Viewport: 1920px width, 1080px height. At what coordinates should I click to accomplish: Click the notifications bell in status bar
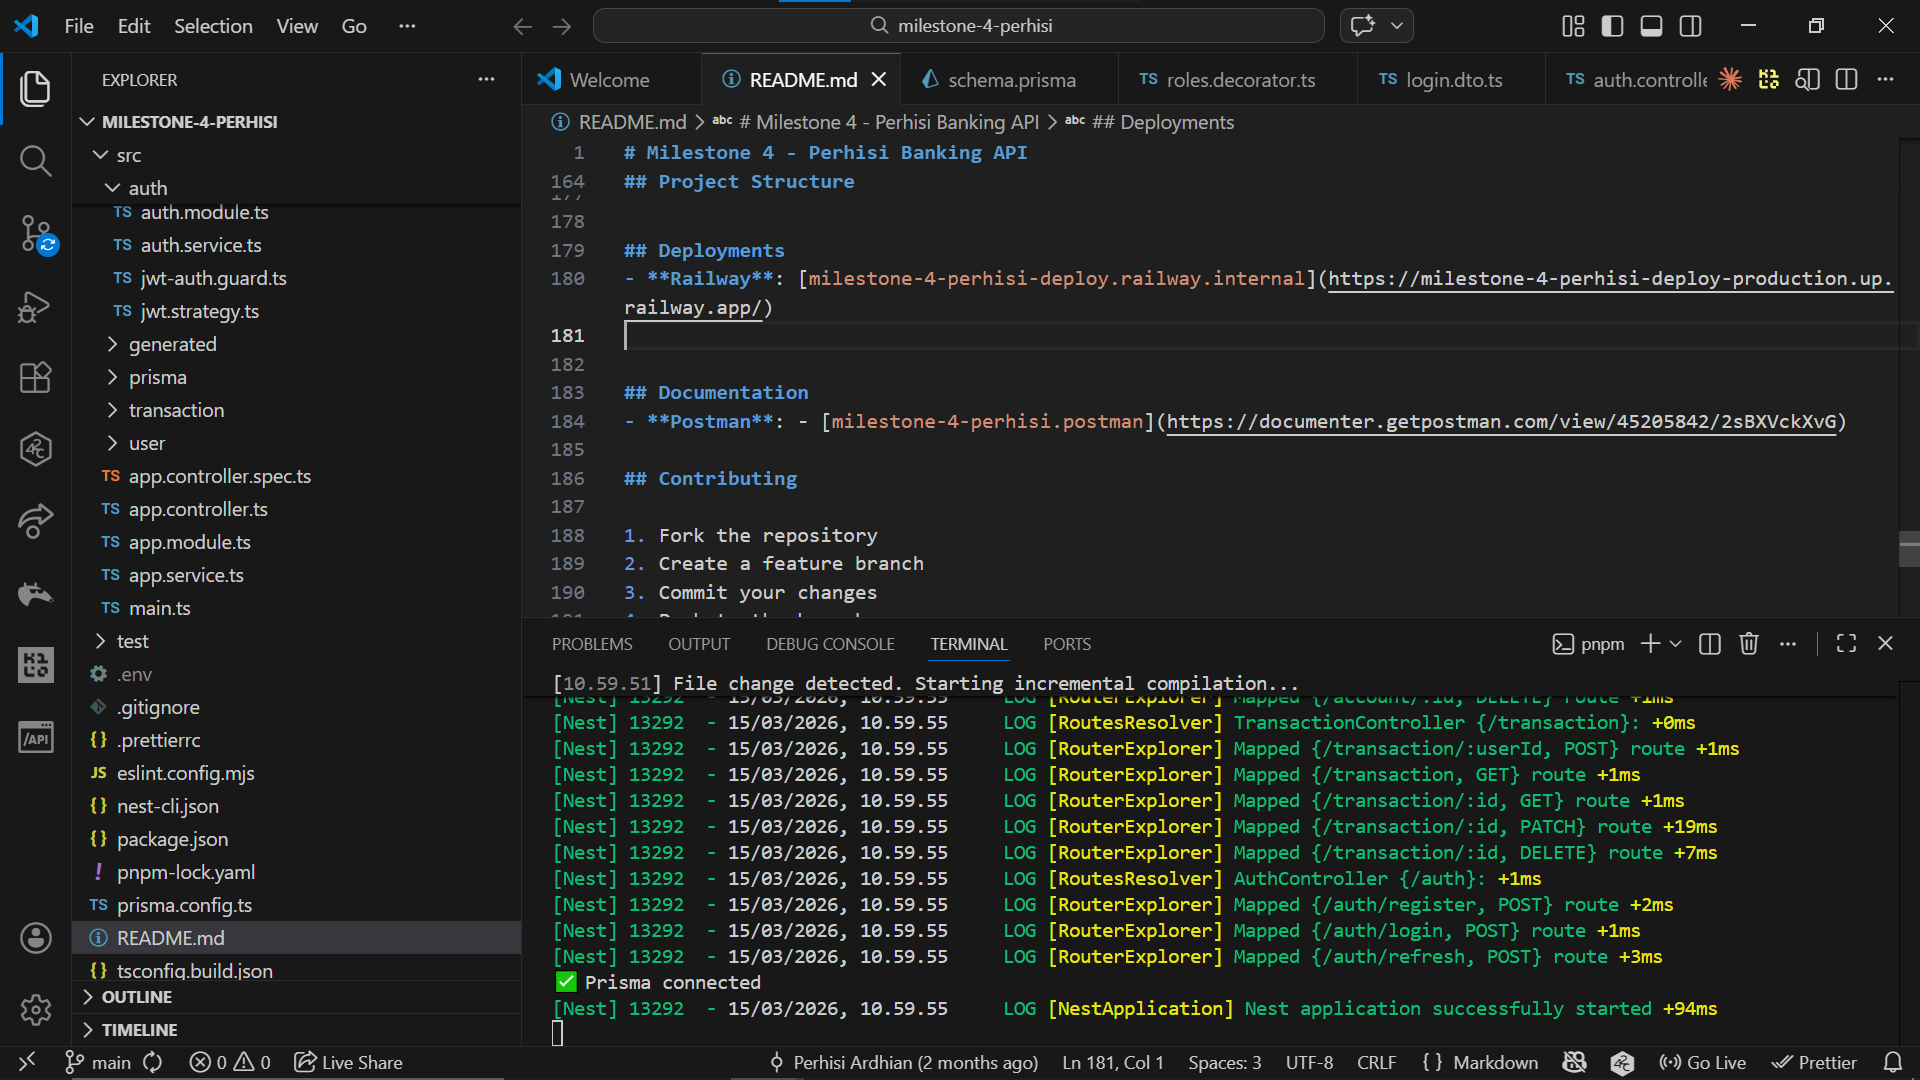point(1892,1062)
